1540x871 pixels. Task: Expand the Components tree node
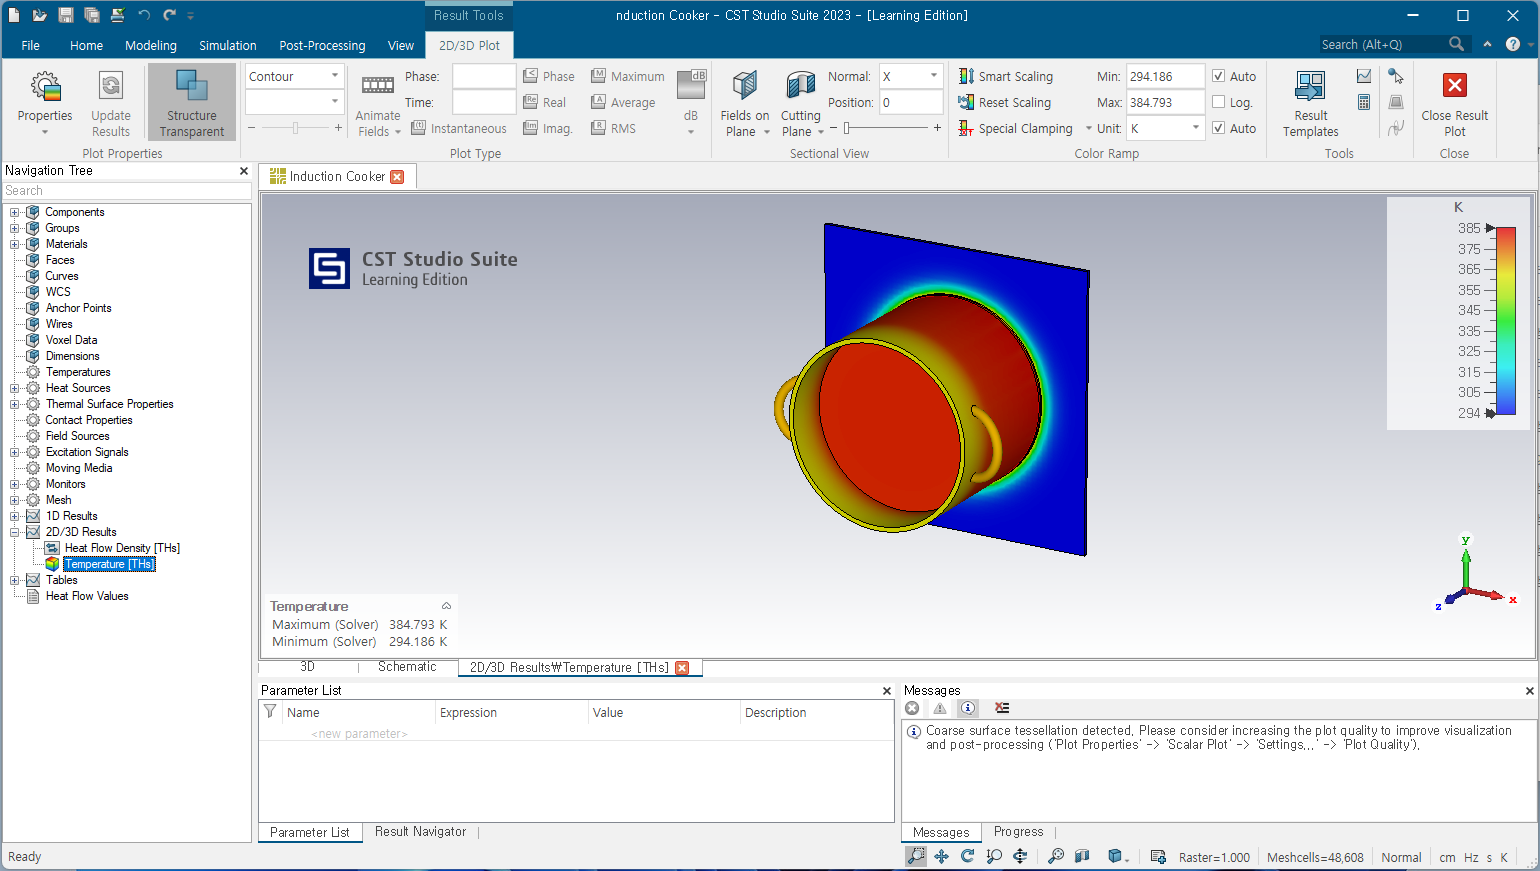click(x=15, y=212)
